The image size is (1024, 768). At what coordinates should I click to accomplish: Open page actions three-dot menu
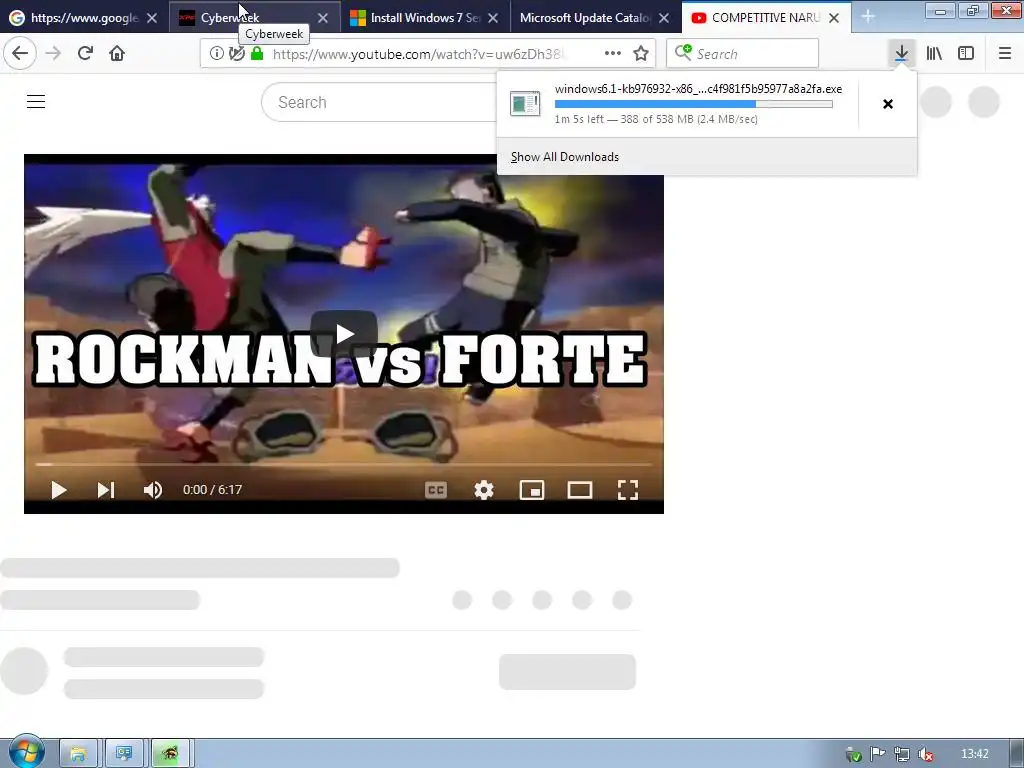click(613, 53)
